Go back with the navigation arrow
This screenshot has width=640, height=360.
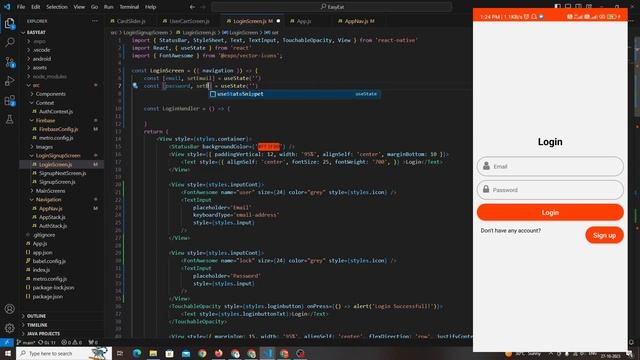[x=192, y=7]
